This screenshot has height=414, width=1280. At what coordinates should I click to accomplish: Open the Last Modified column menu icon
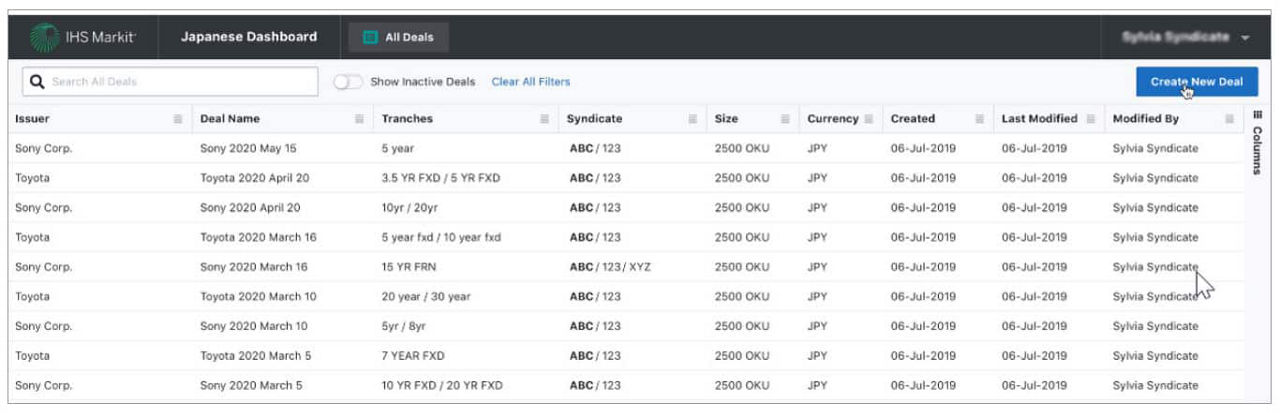[x=1091, y=119]
